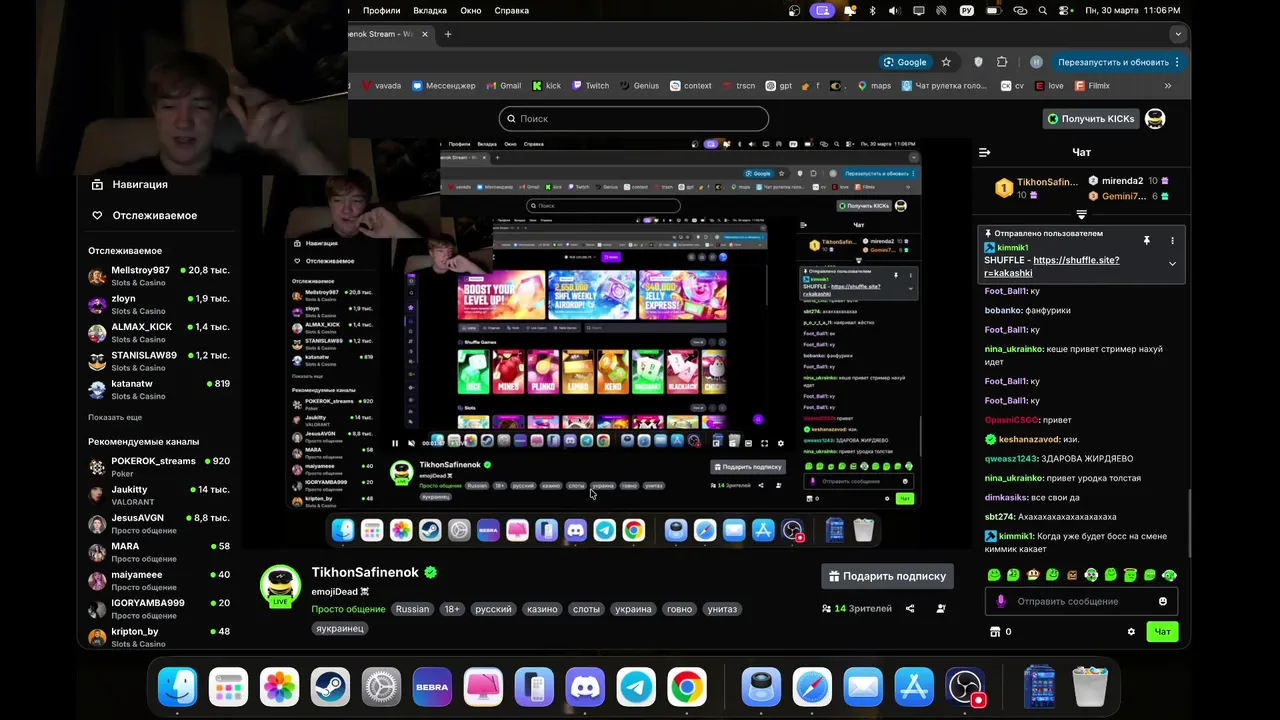1280x720 pixels.
Task: Open the Профили menu
Action: (381, 10)
